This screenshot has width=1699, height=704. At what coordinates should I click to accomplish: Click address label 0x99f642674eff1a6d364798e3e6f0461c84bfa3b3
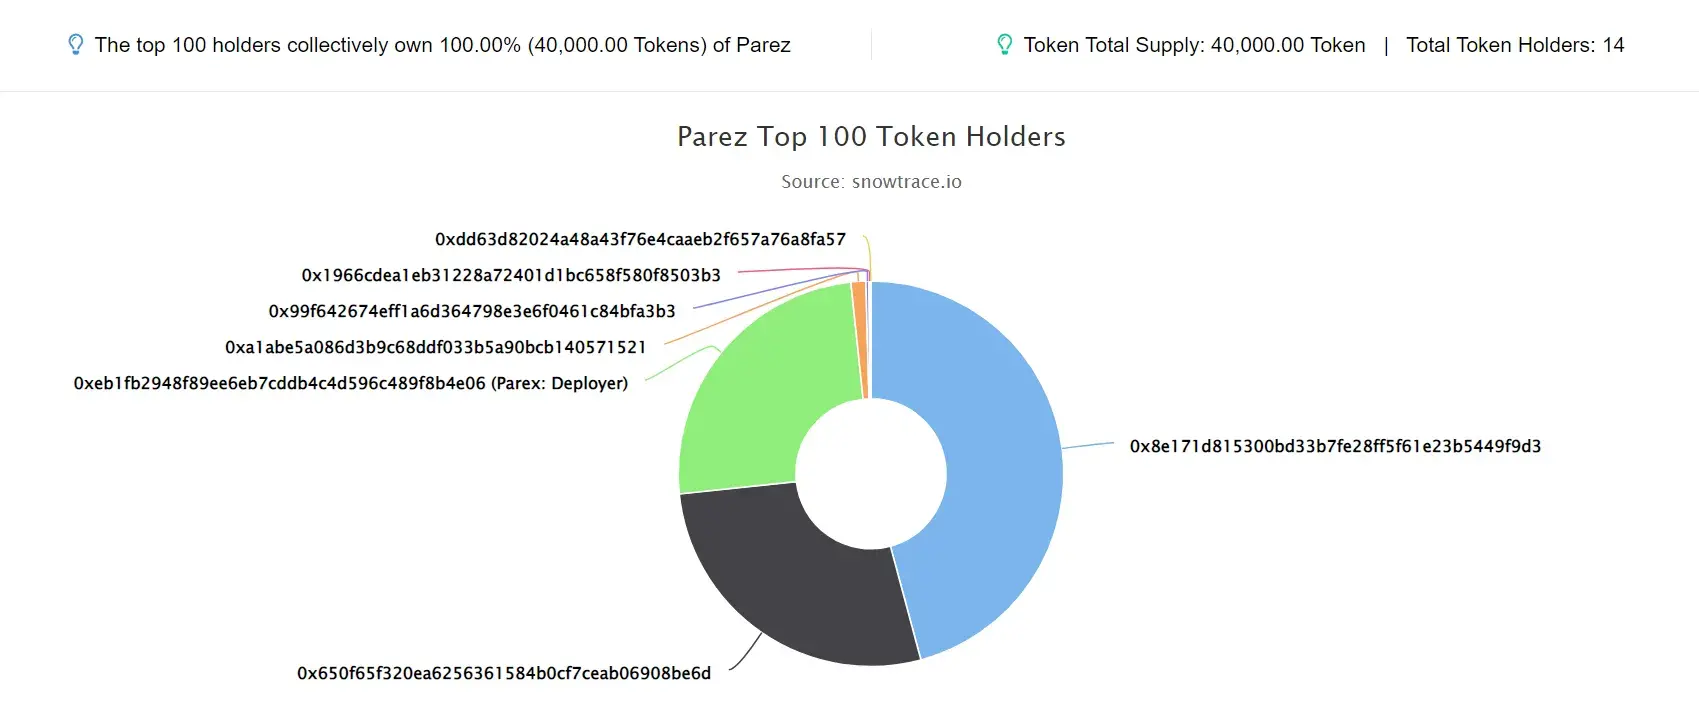(x=472, y=311)
